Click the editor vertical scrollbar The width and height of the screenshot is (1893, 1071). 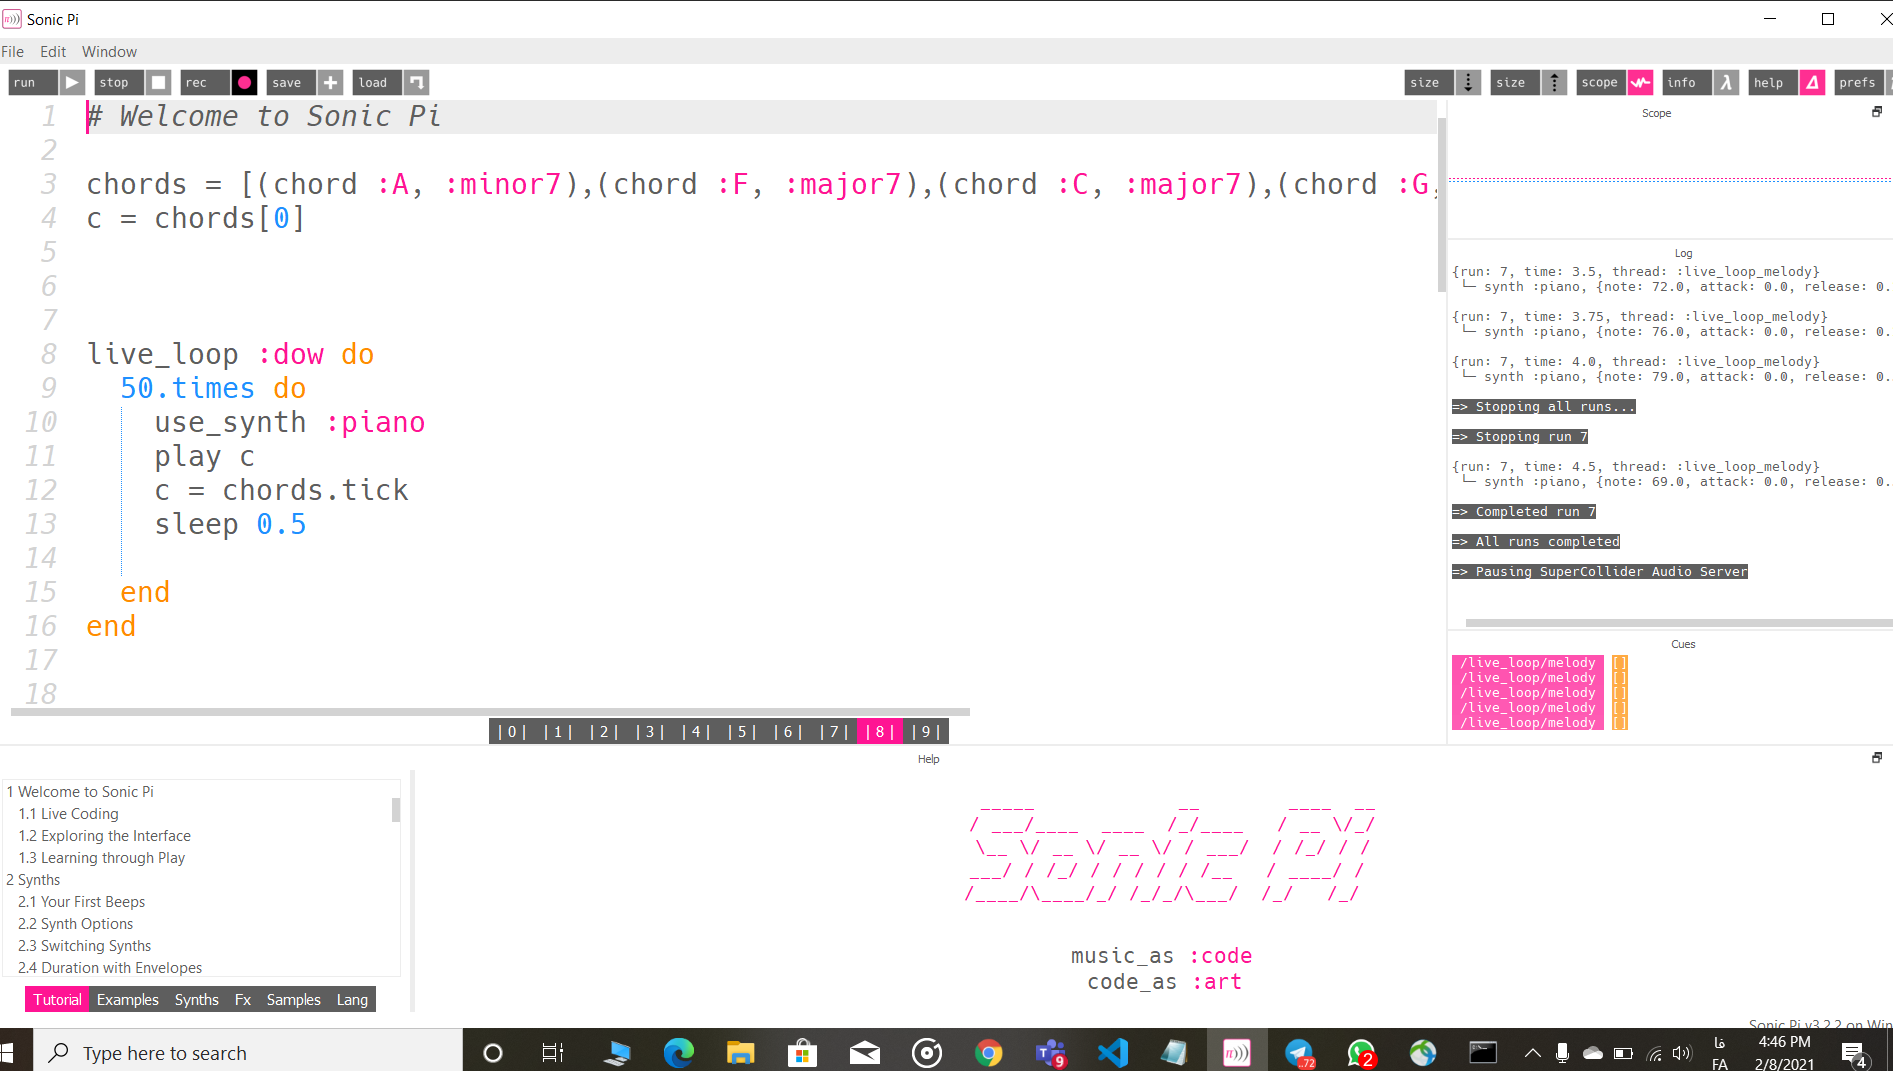(x=1442, y=205)
